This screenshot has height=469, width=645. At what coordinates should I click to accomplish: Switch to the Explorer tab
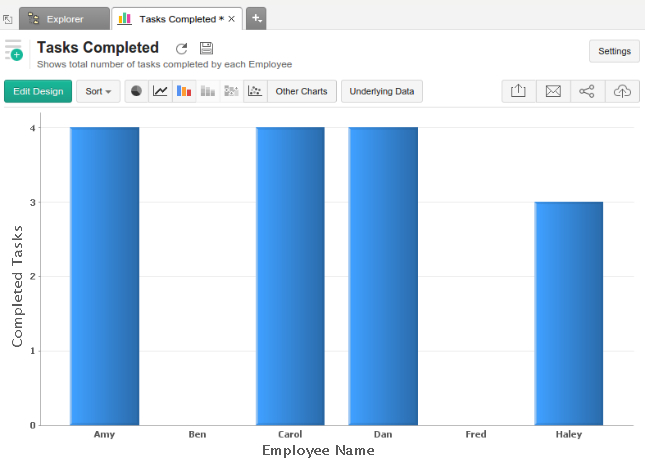64,19
